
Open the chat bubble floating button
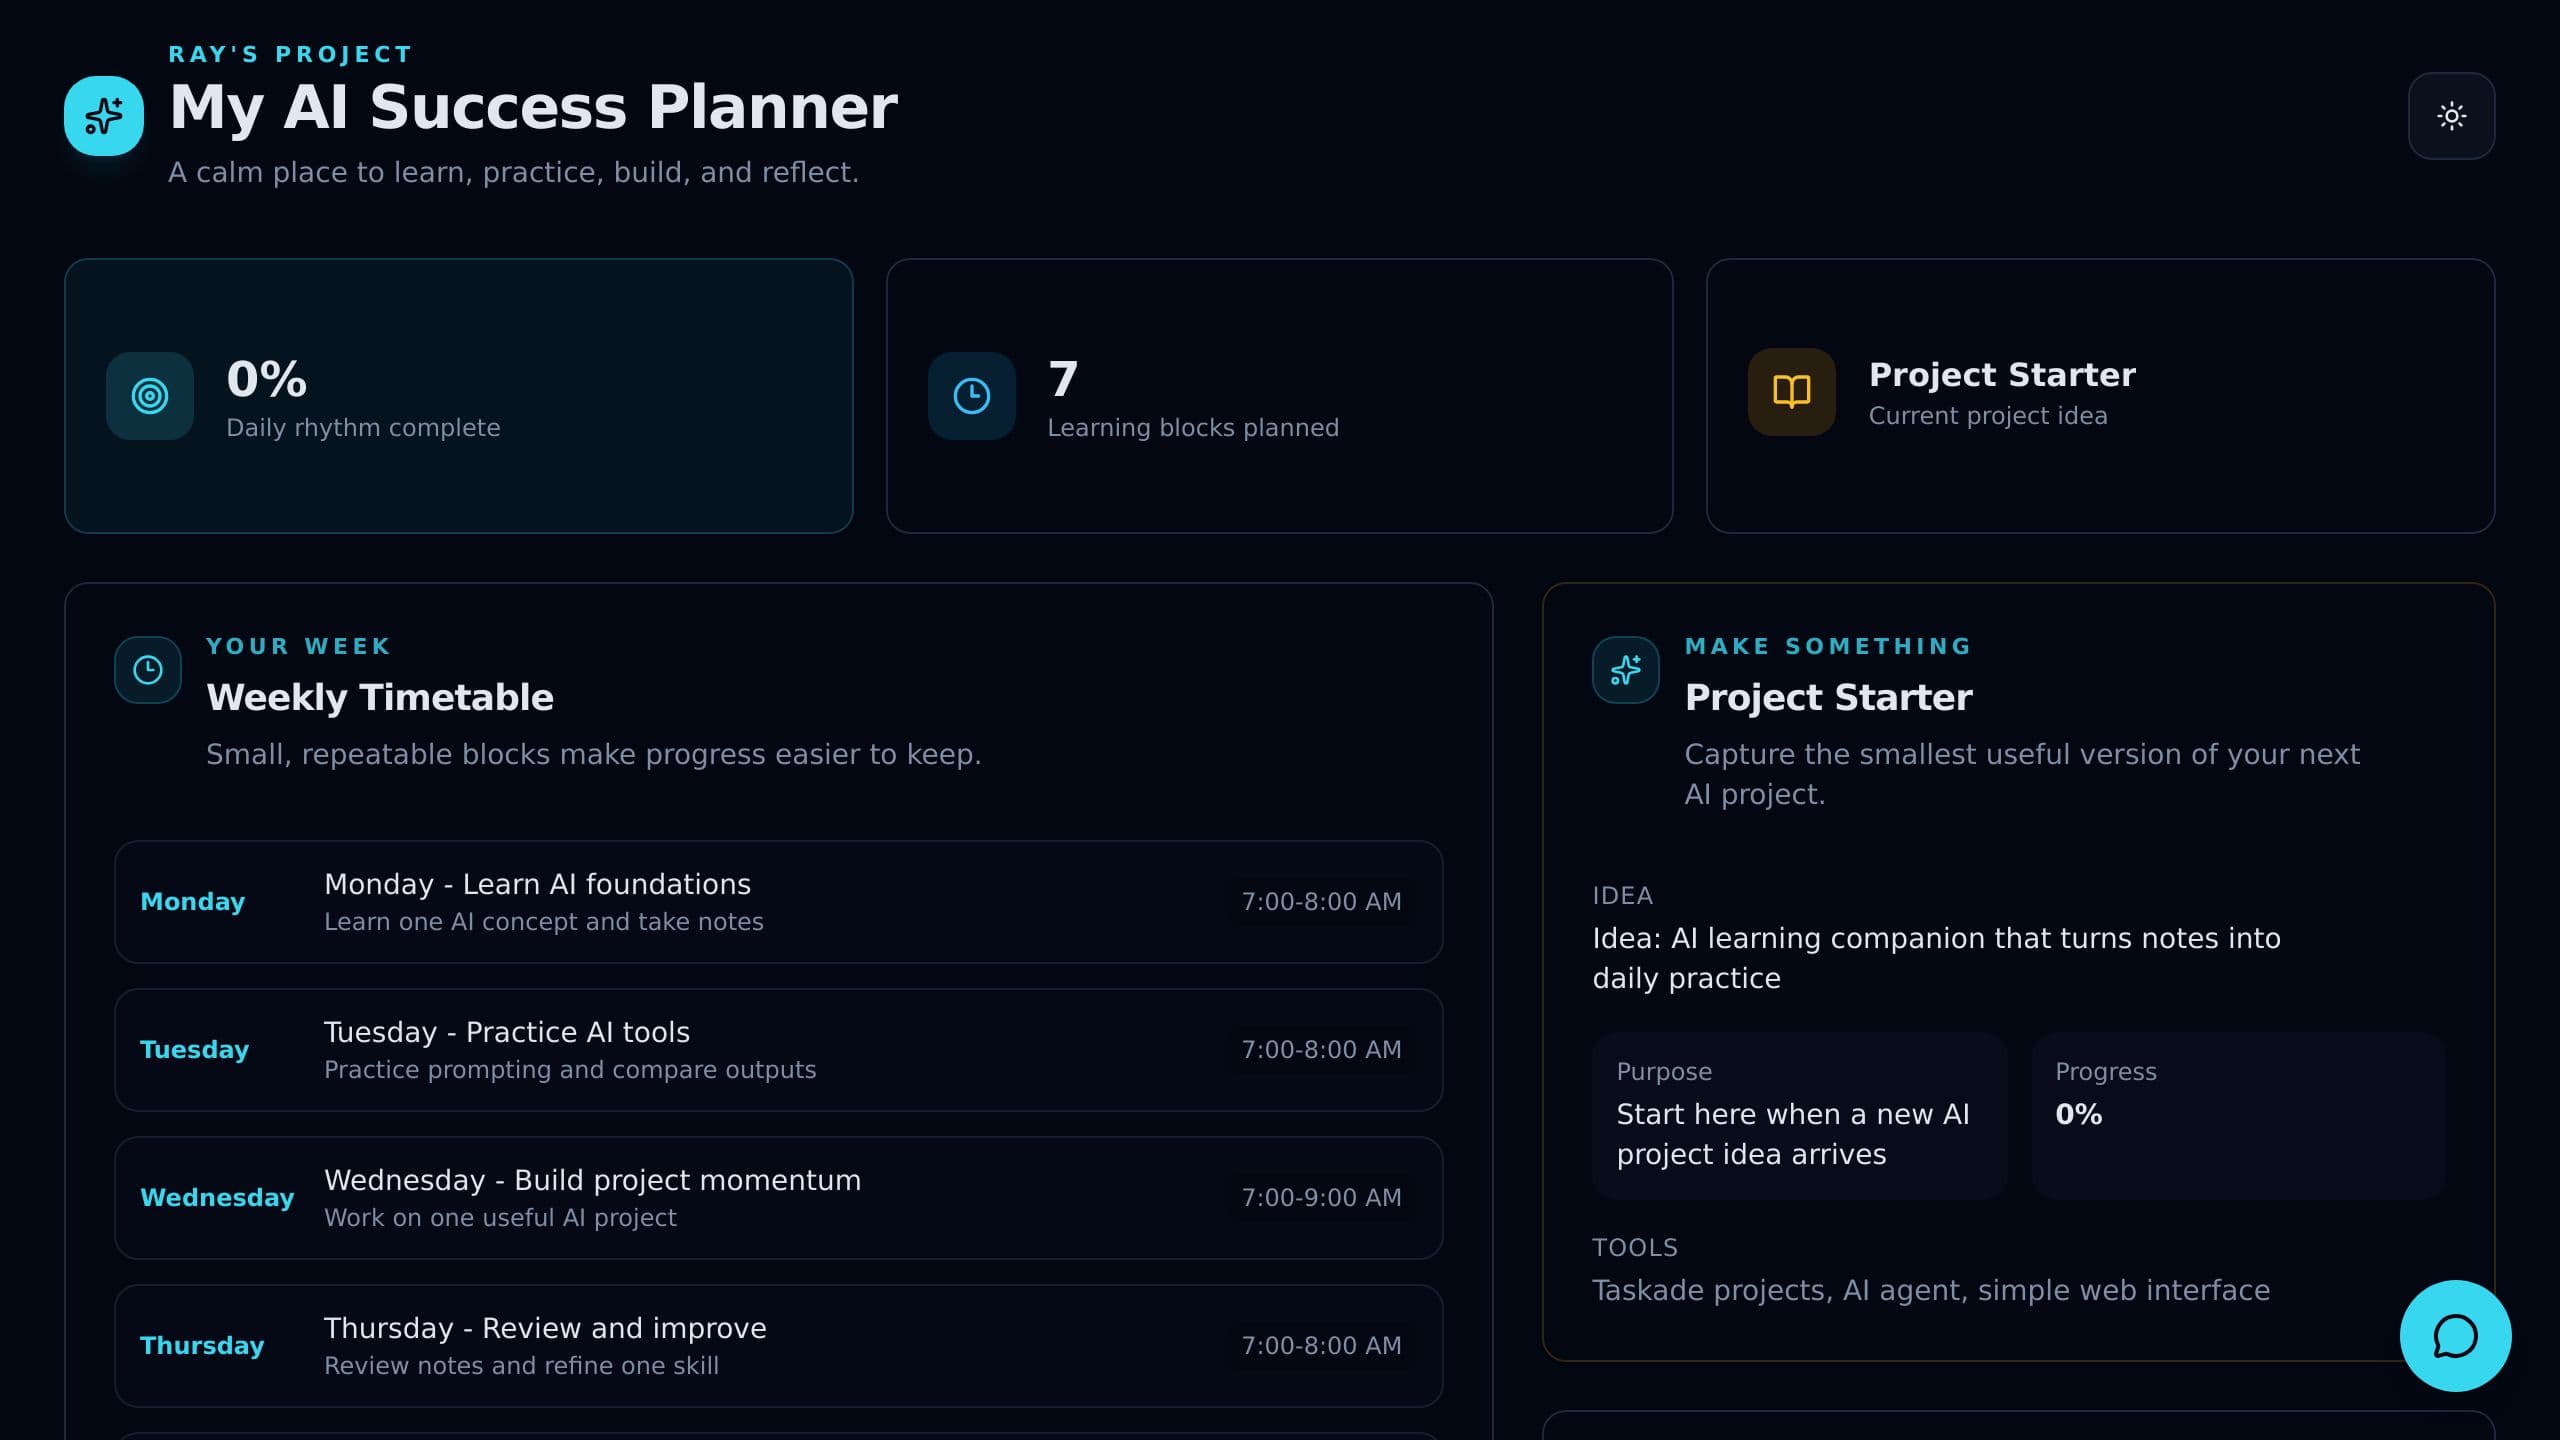(x=2455, y=1336)
